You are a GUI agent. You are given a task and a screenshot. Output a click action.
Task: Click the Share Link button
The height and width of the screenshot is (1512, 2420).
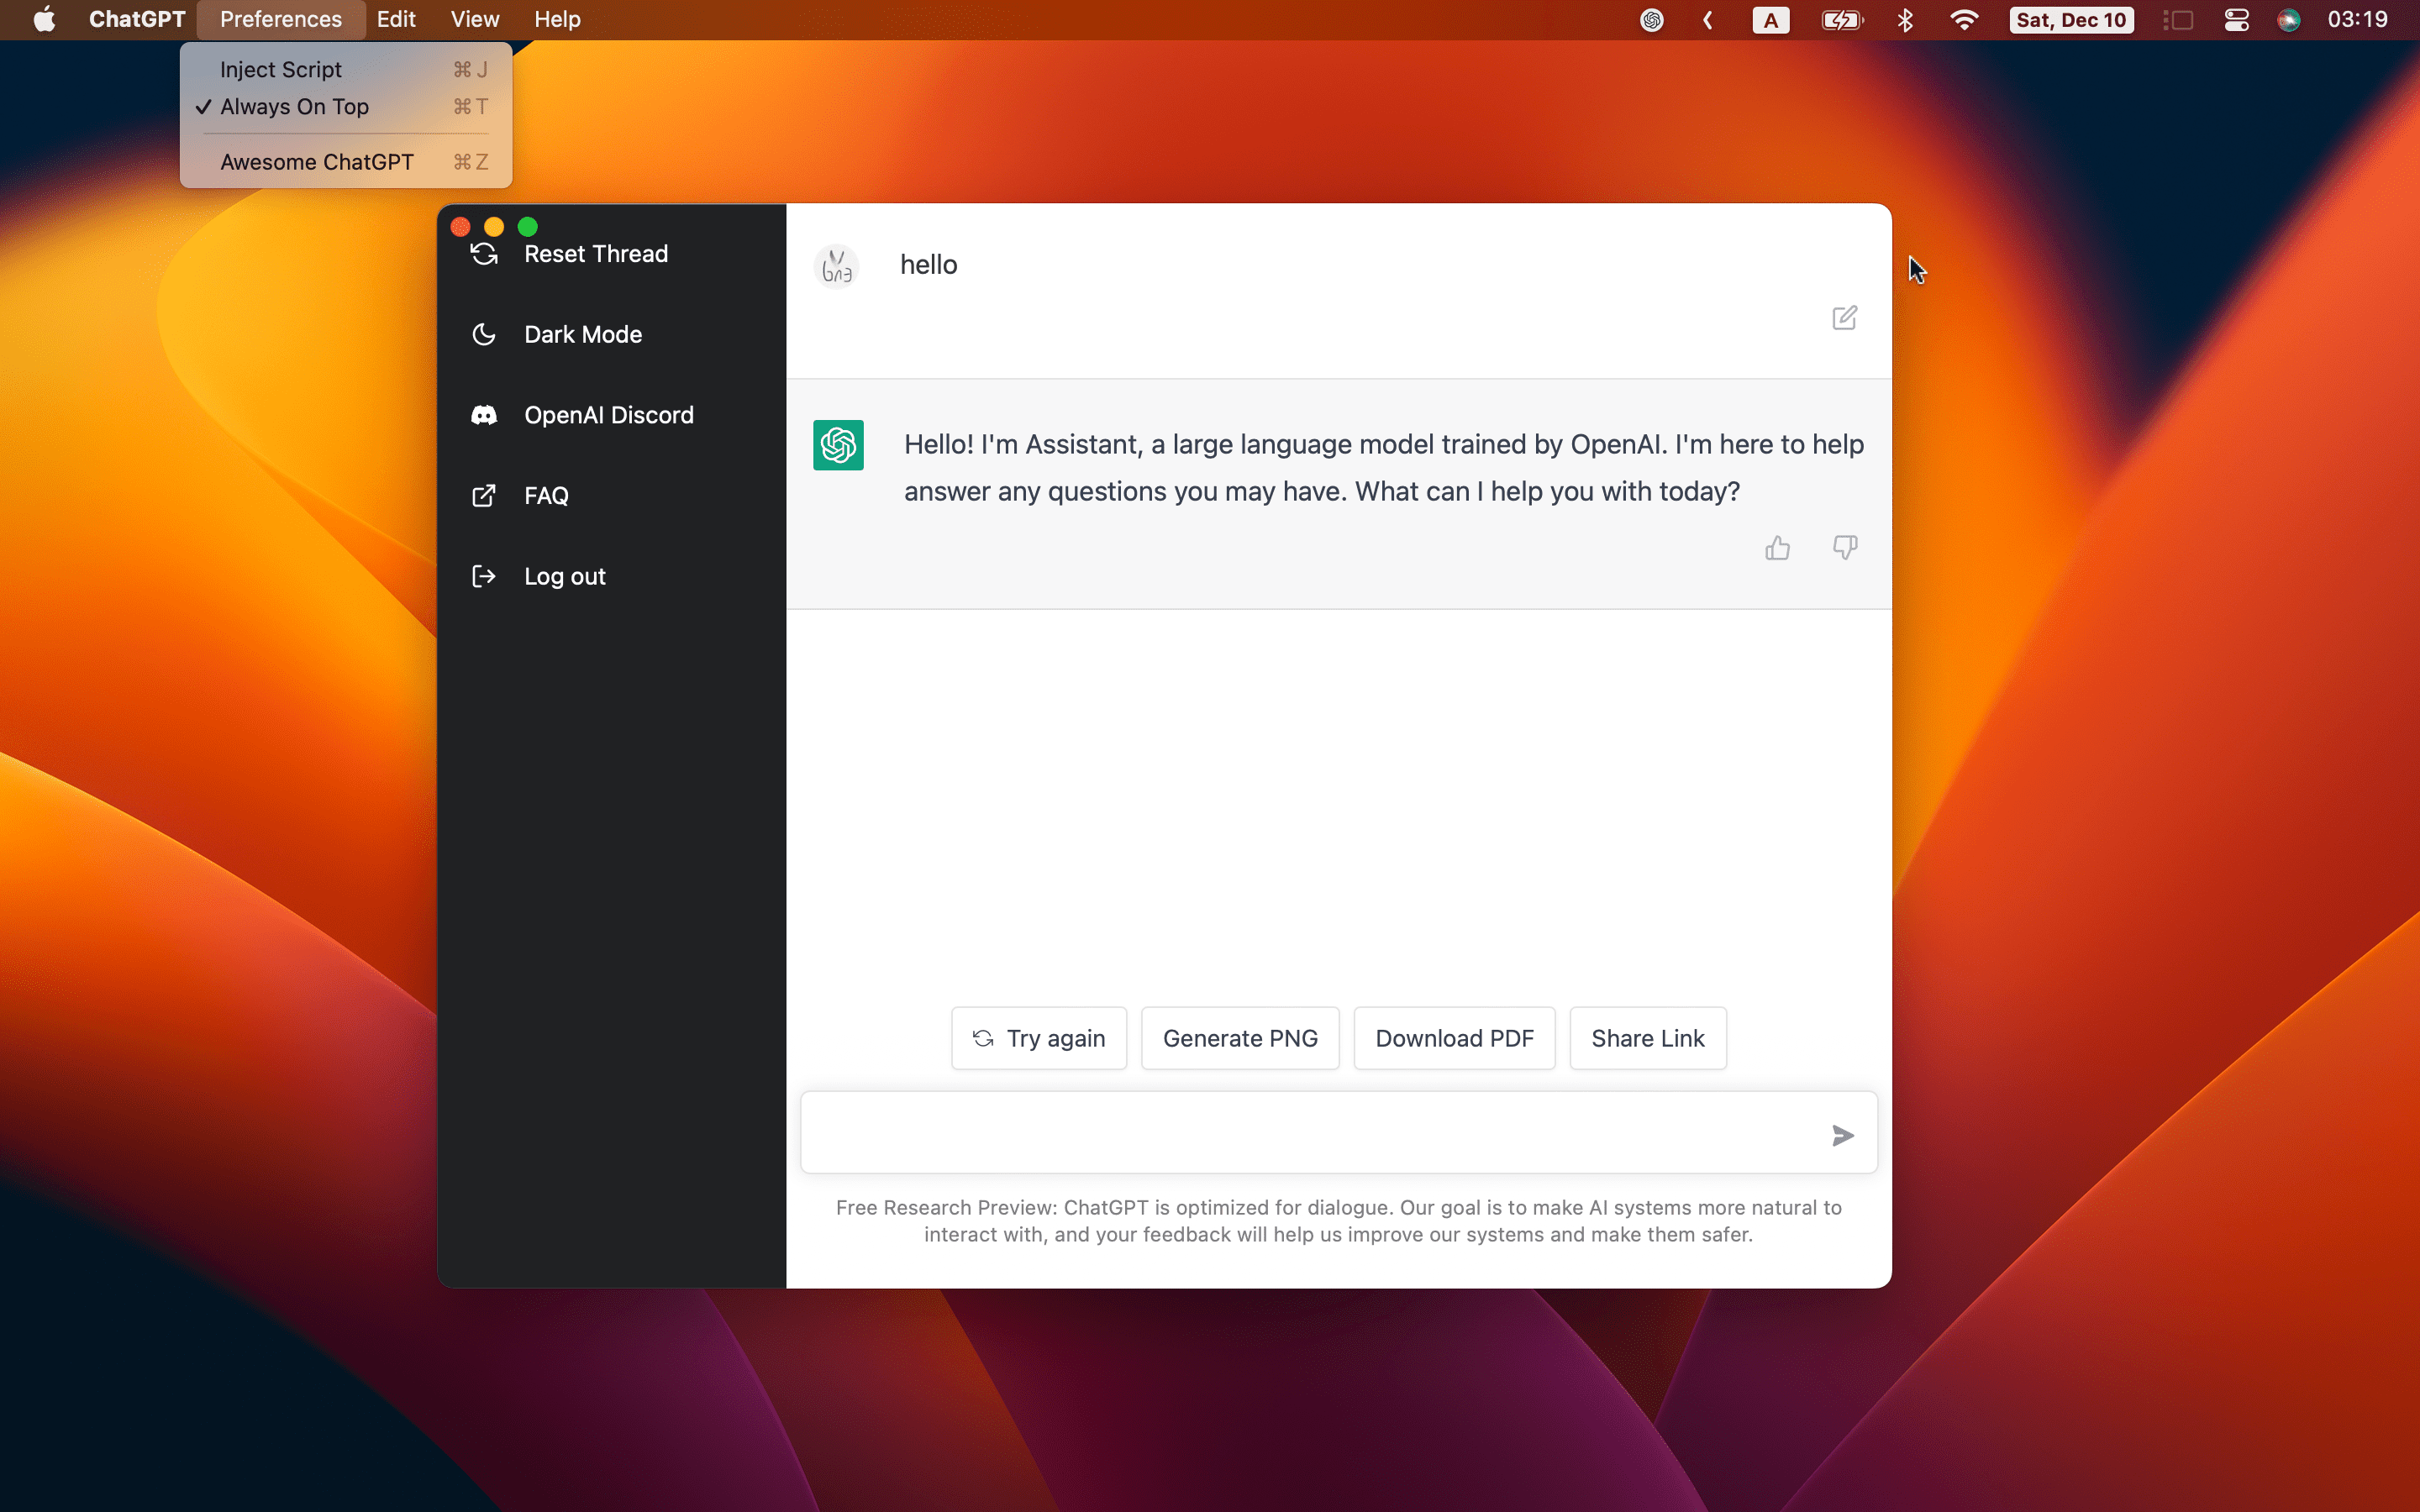pyautogui.click(x=1647, y=1038)
